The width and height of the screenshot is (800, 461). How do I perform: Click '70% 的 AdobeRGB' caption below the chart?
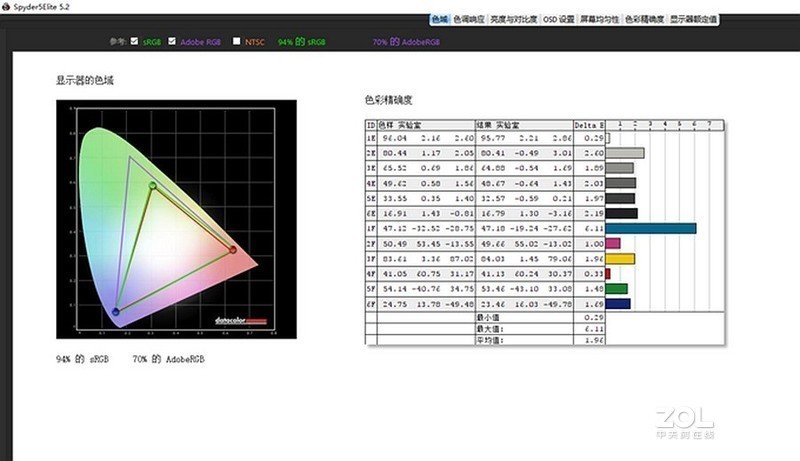[168, 359]
